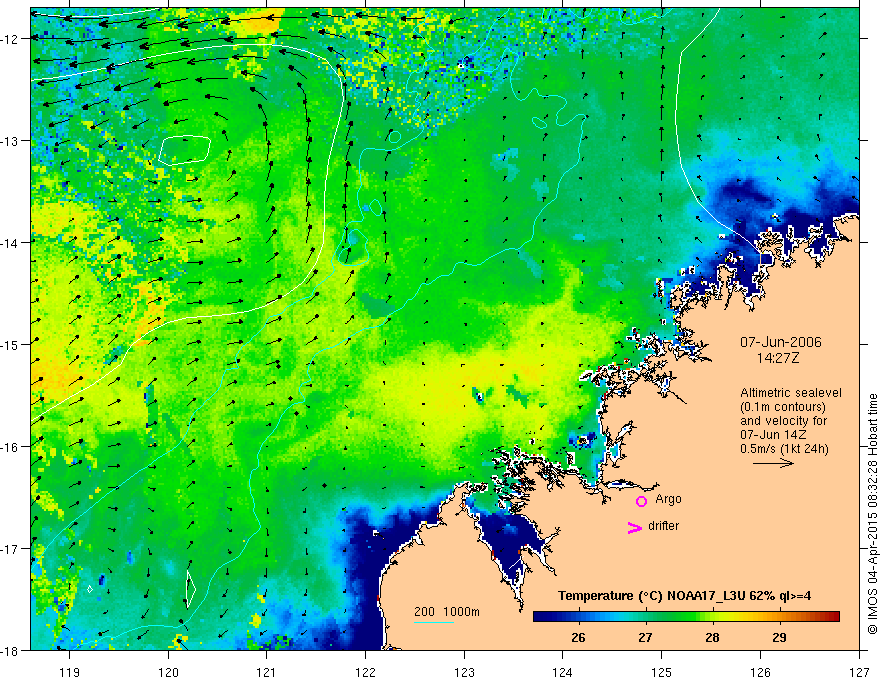Click the 'drifter' legend label
Viewport: 880px width, 680px height.
click(663, 526)
